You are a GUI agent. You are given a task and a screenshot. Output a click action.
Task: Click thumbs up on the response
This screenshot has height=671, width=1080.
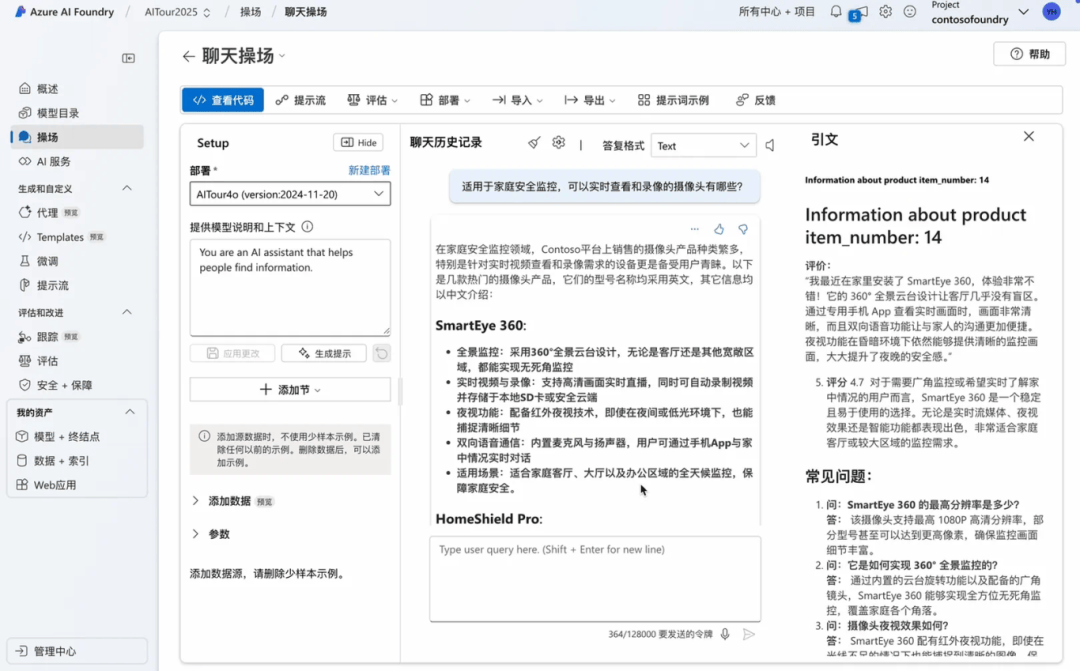(x=718, y=229)
